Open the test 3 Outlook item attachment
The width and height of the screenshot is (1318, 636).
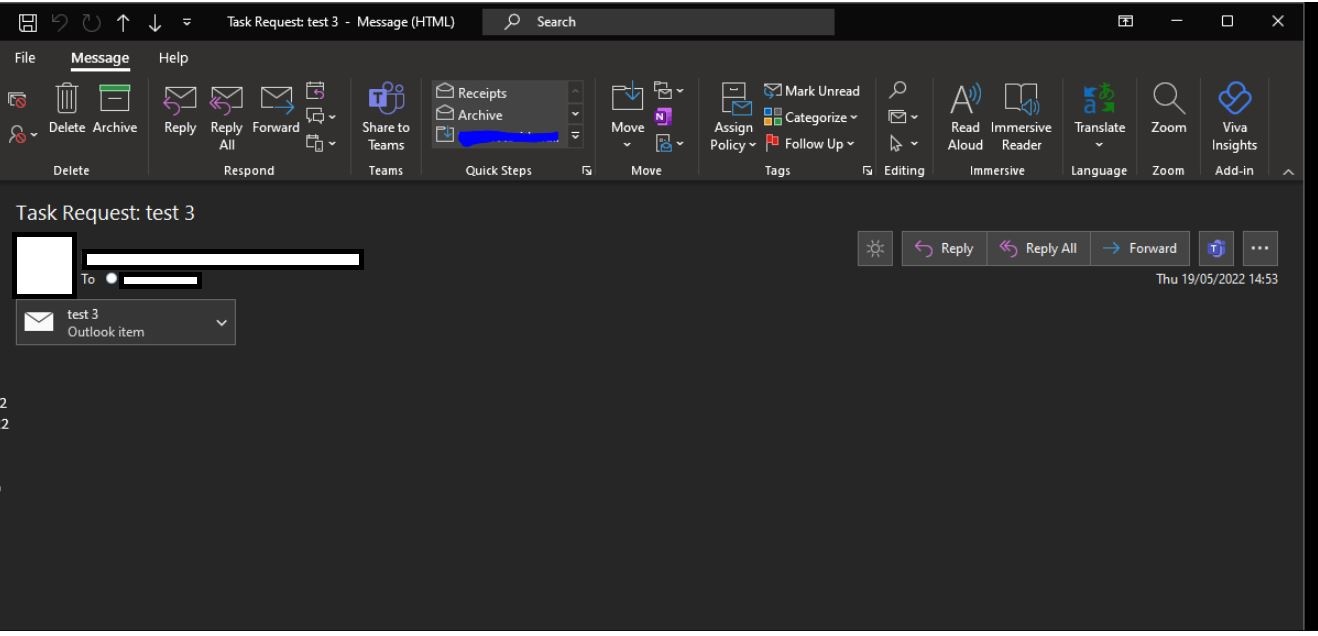(x=125, y=323)
